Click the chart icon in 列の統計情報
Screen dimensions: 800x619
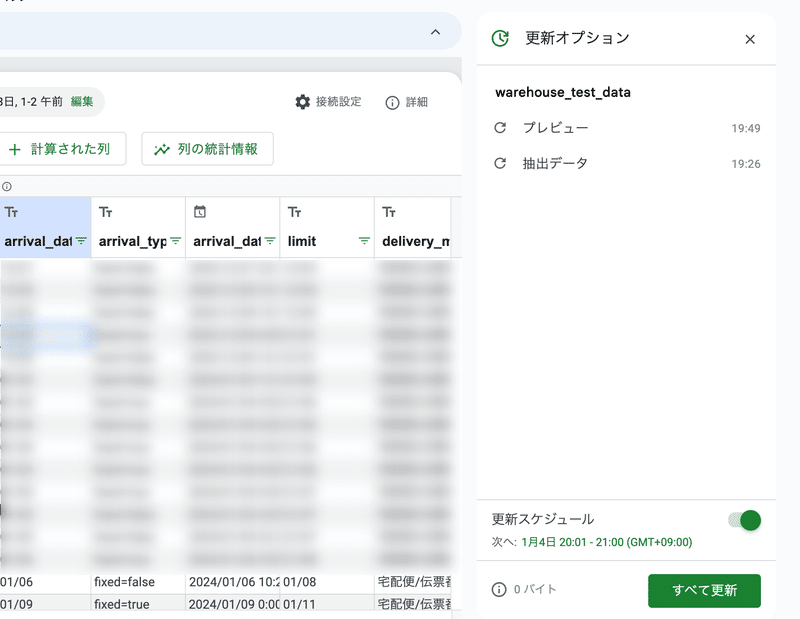pyautogui.click(x=162, y=150)
